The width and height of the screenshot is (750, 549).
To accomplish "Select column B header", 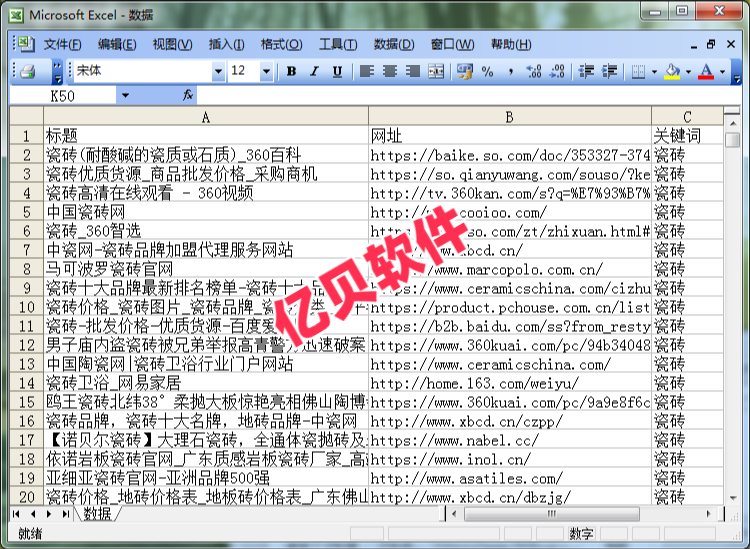I will coord(509,117).
